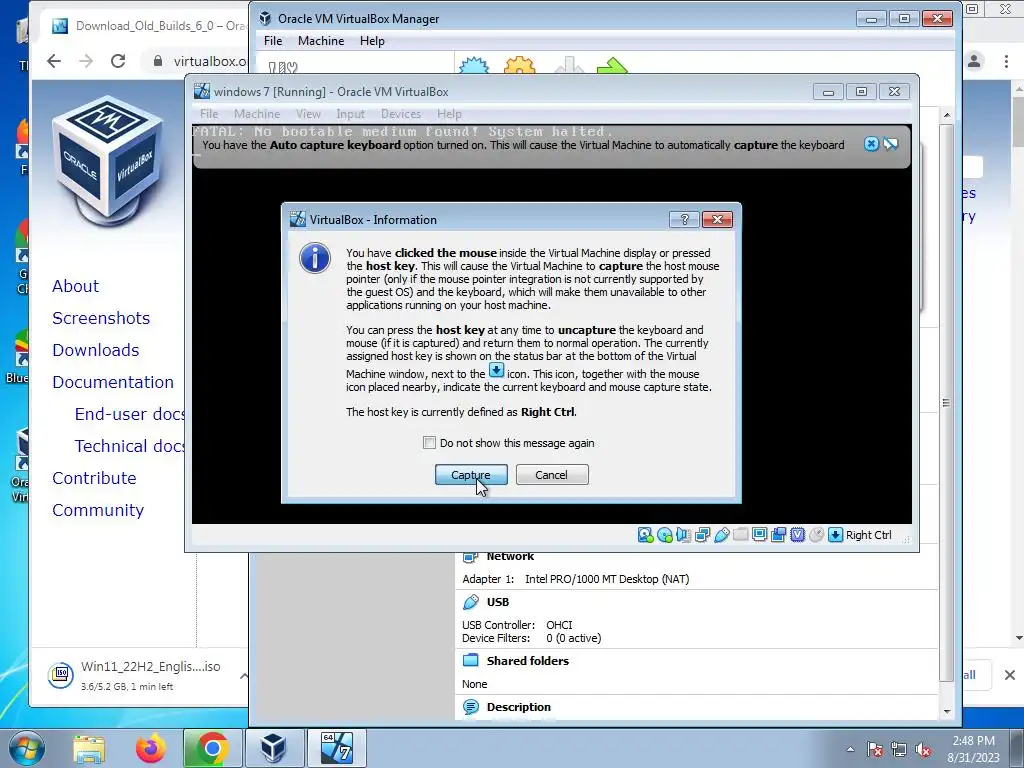The image size is (1024, 768).
Task: Click the VirtualBox Manager taskbar button
Action: pyautogui.click(x=273, y=748)
